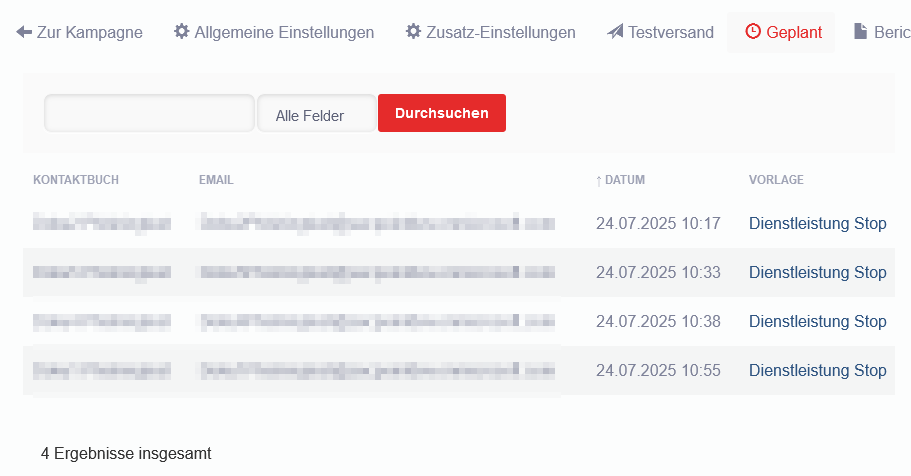Image resolution: width=911 pixels, height=476 pixels.
Task: Click the red clock icon for Geplant
Action: coord(753,32)
